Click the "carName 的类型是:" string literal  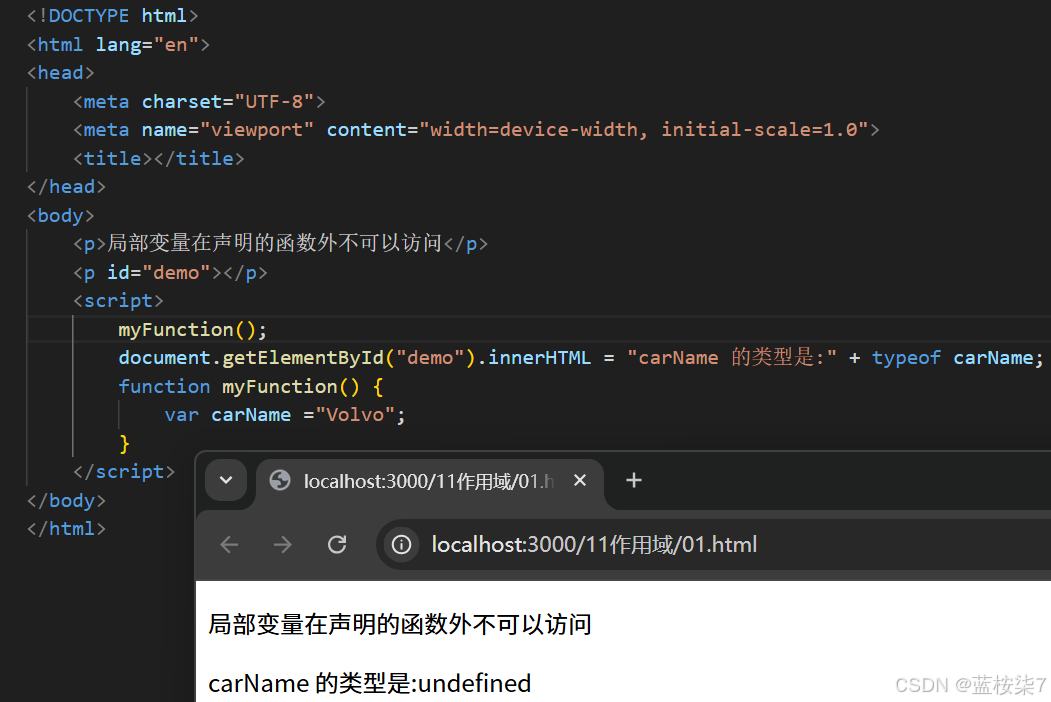click(x=732, y=357)
